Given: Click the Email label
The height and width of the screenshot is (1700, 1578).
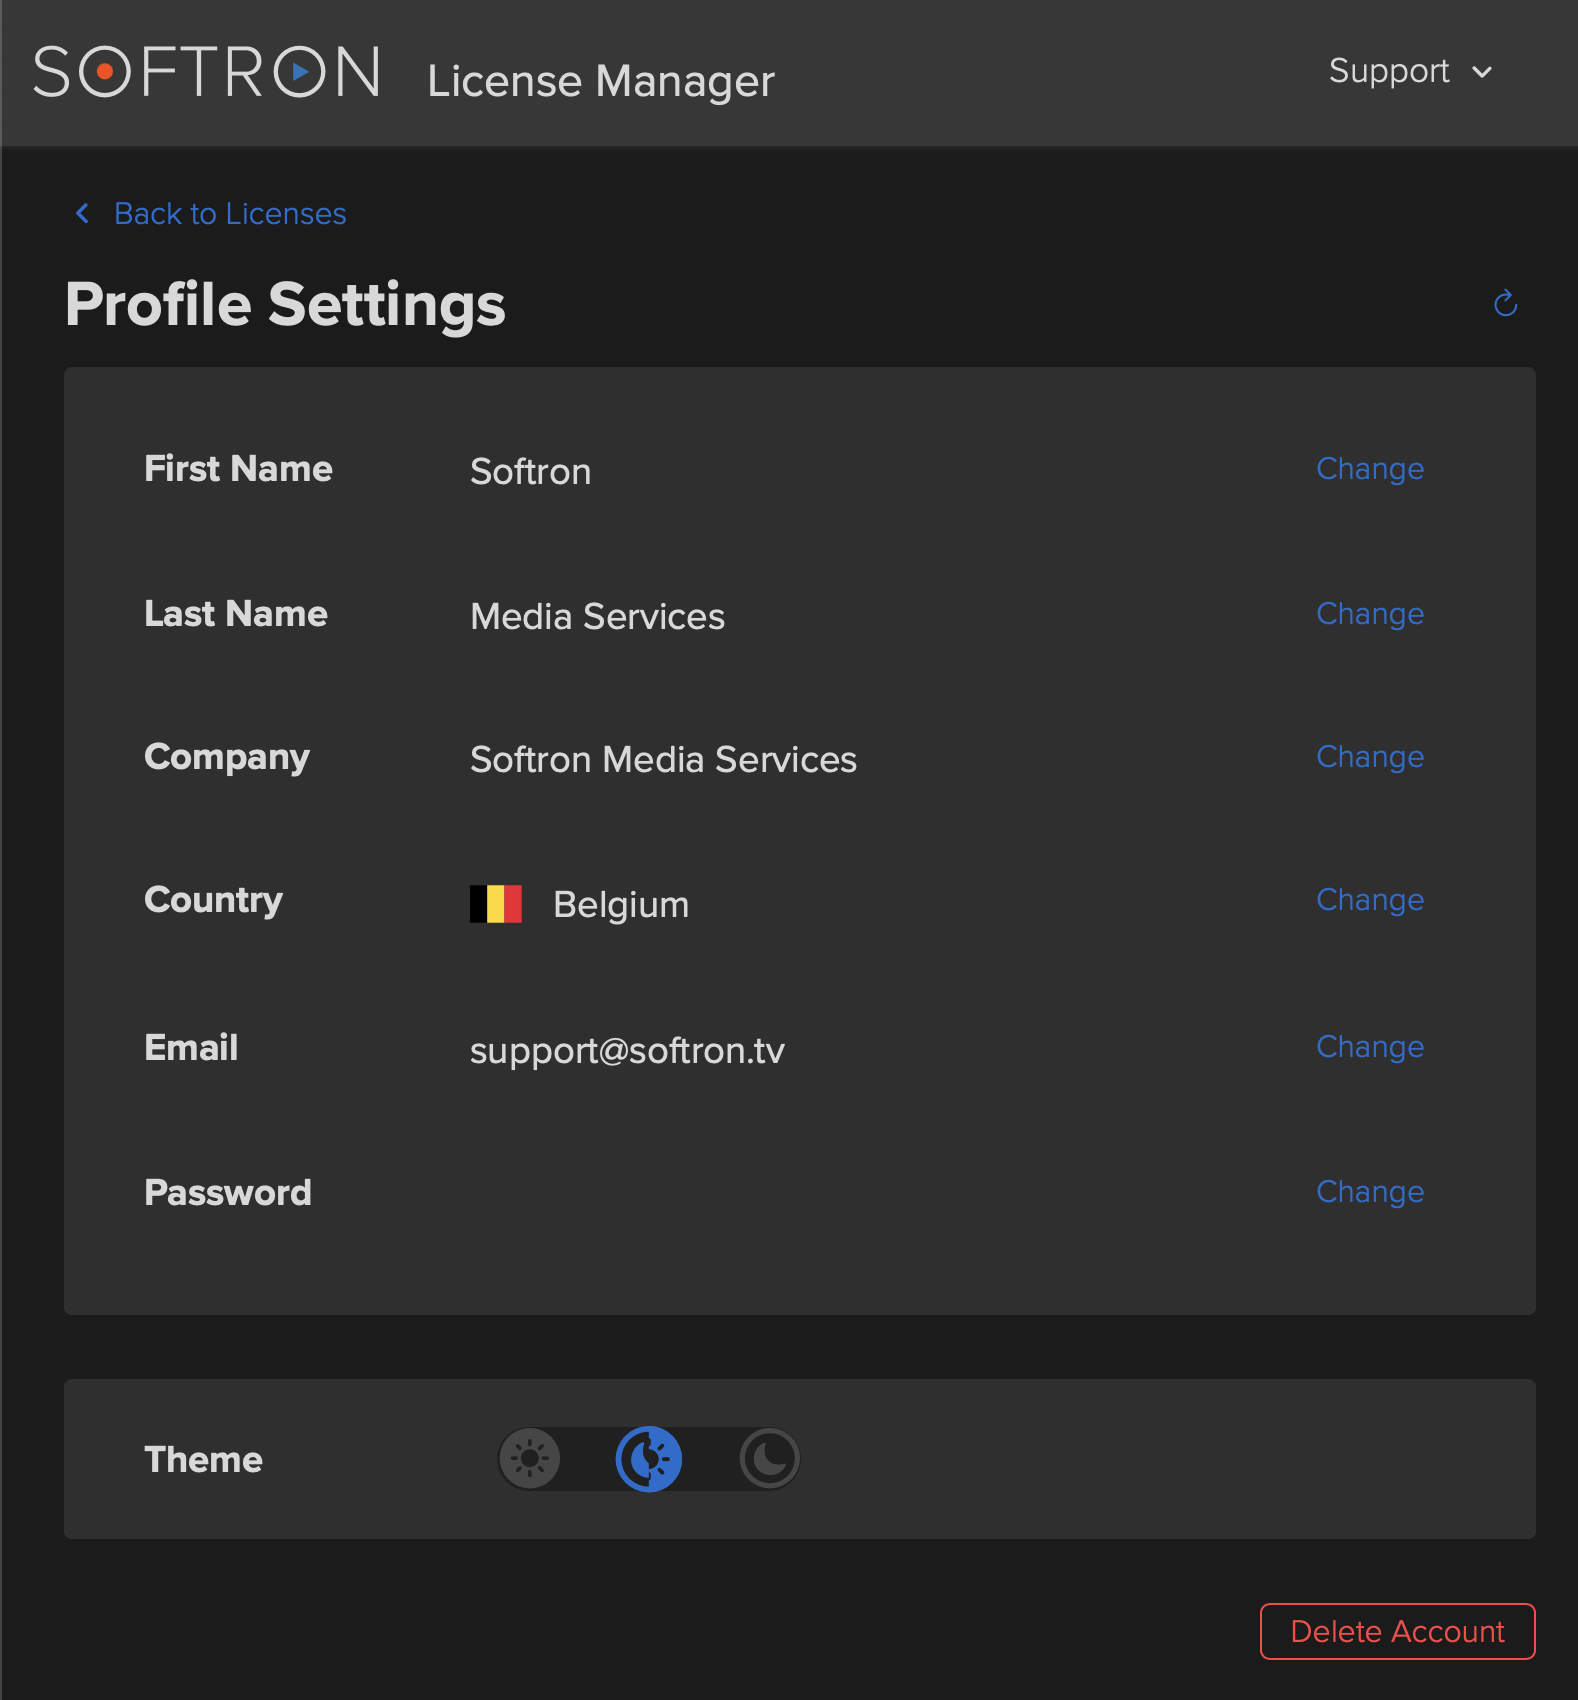Looking at the screenshot, I should click(191, 1047).
